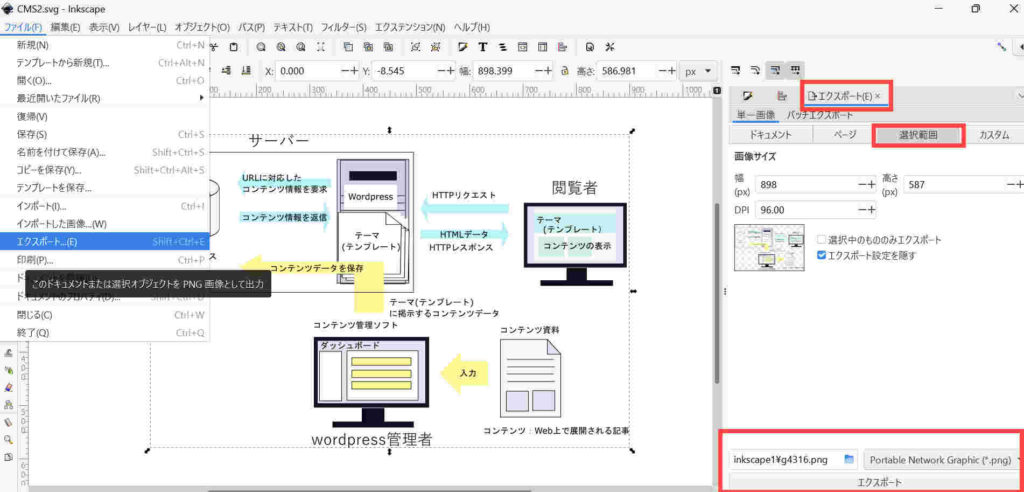Click the paste clipboard icon in the toolbar
The width and height of the screenshot is (1024, 492).
[233, 47]
